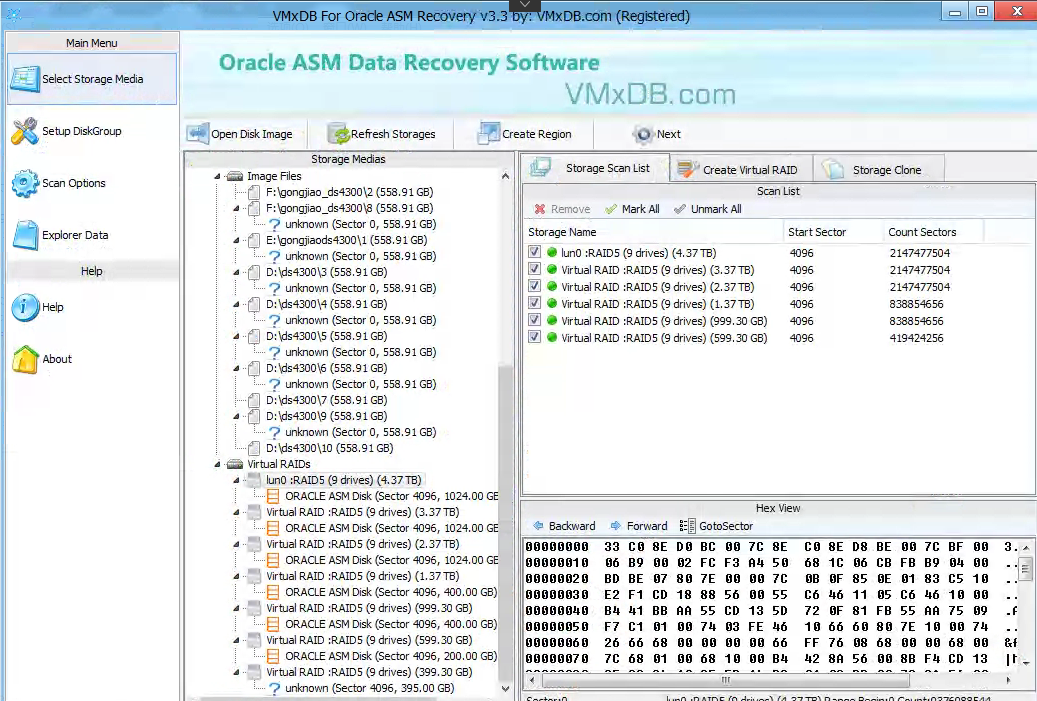Click the Backward arrow in Hex View
Screen dimensions: 1037x701
(x=538, y=526)
